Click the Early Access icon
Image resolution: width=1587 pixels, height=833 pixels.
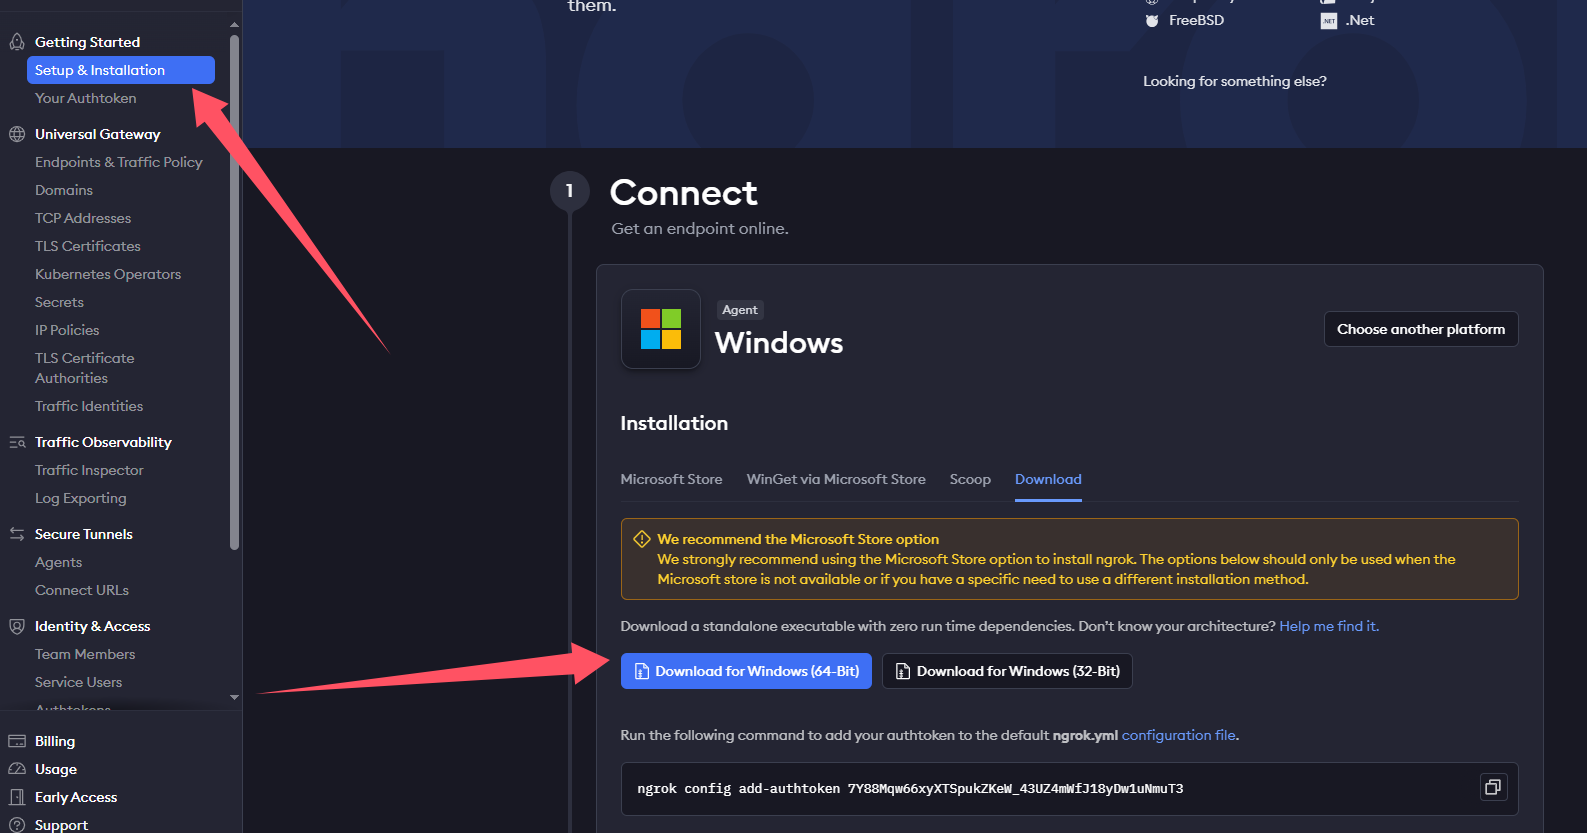17,797
